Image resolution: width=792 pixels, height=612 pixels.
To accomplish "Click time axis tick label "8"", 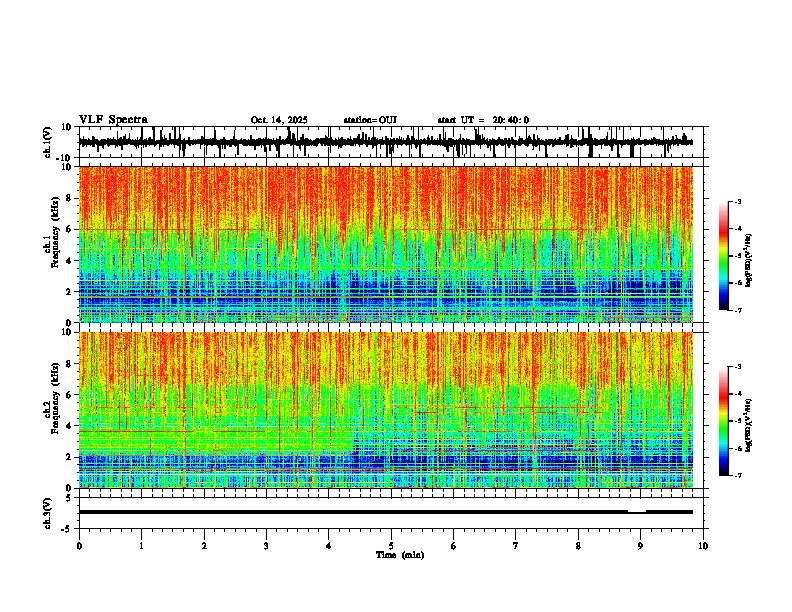I will coord(578,546).
